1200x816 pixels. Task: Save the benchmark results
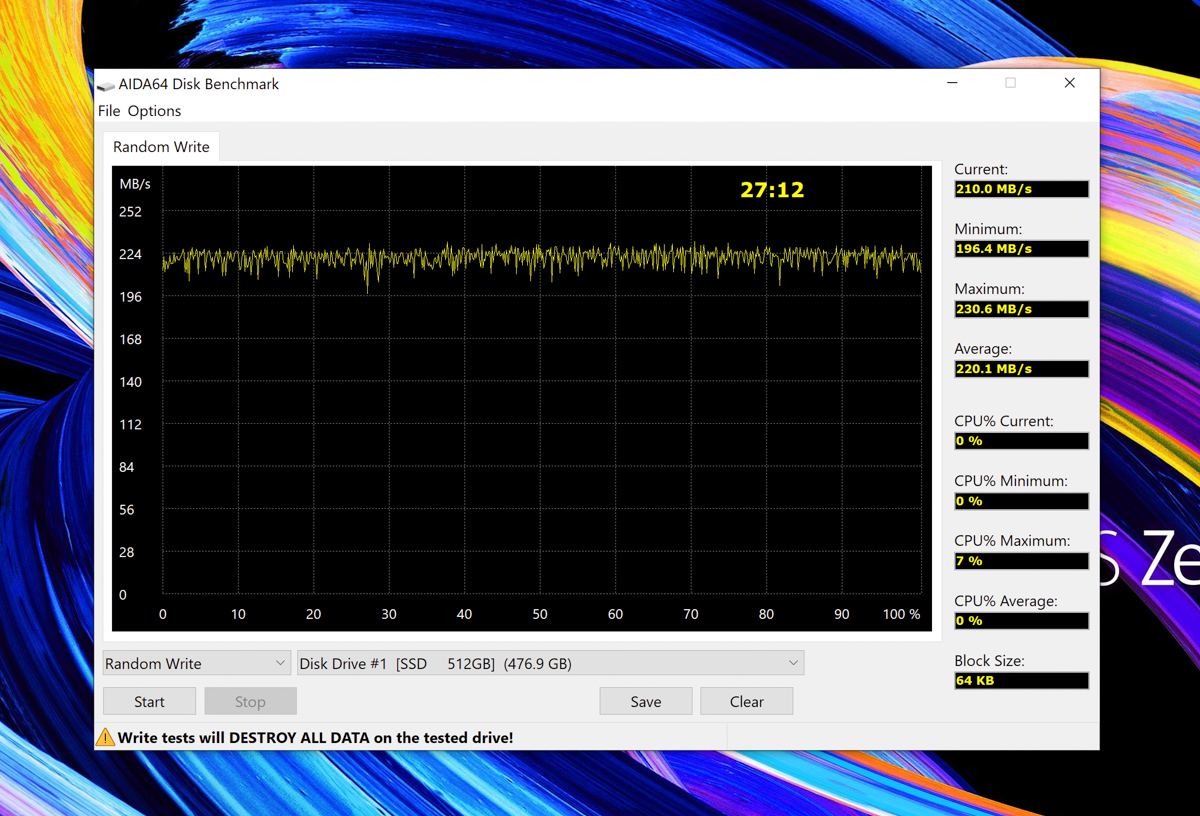pos(645,702)
